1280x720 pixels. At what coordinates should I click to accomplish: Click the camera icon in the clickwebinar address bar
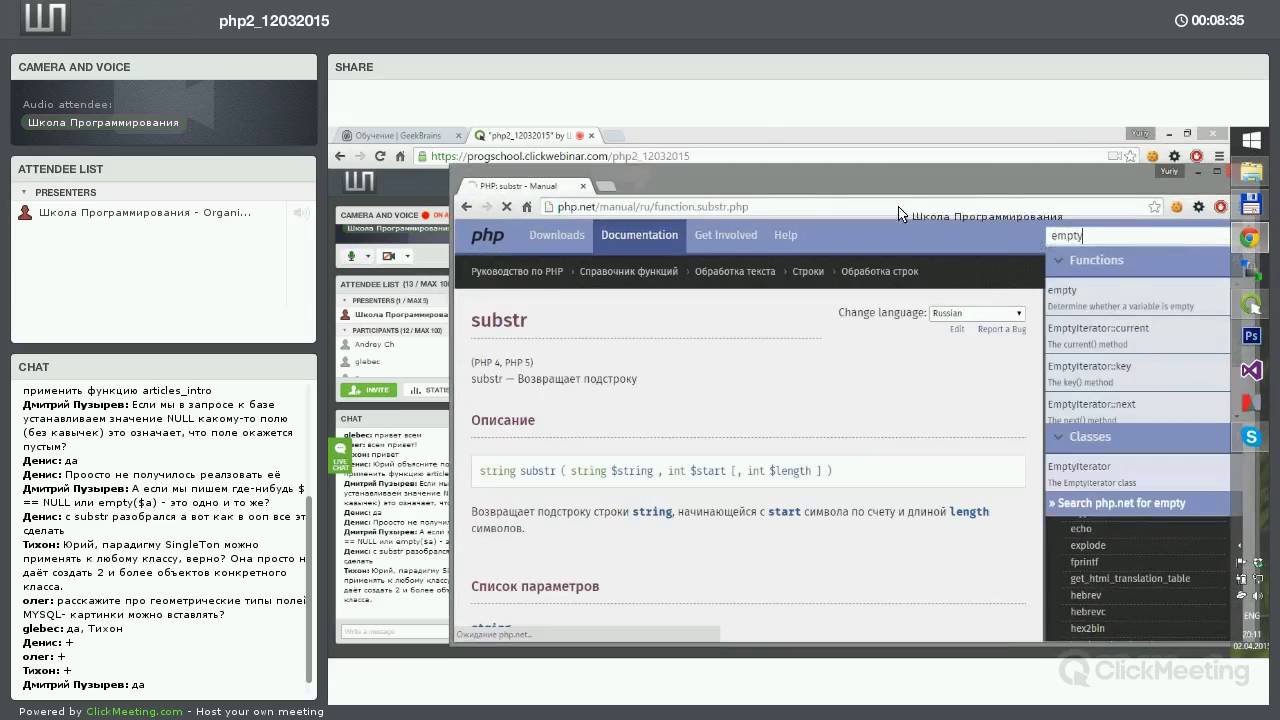[x=1114, y=156]
